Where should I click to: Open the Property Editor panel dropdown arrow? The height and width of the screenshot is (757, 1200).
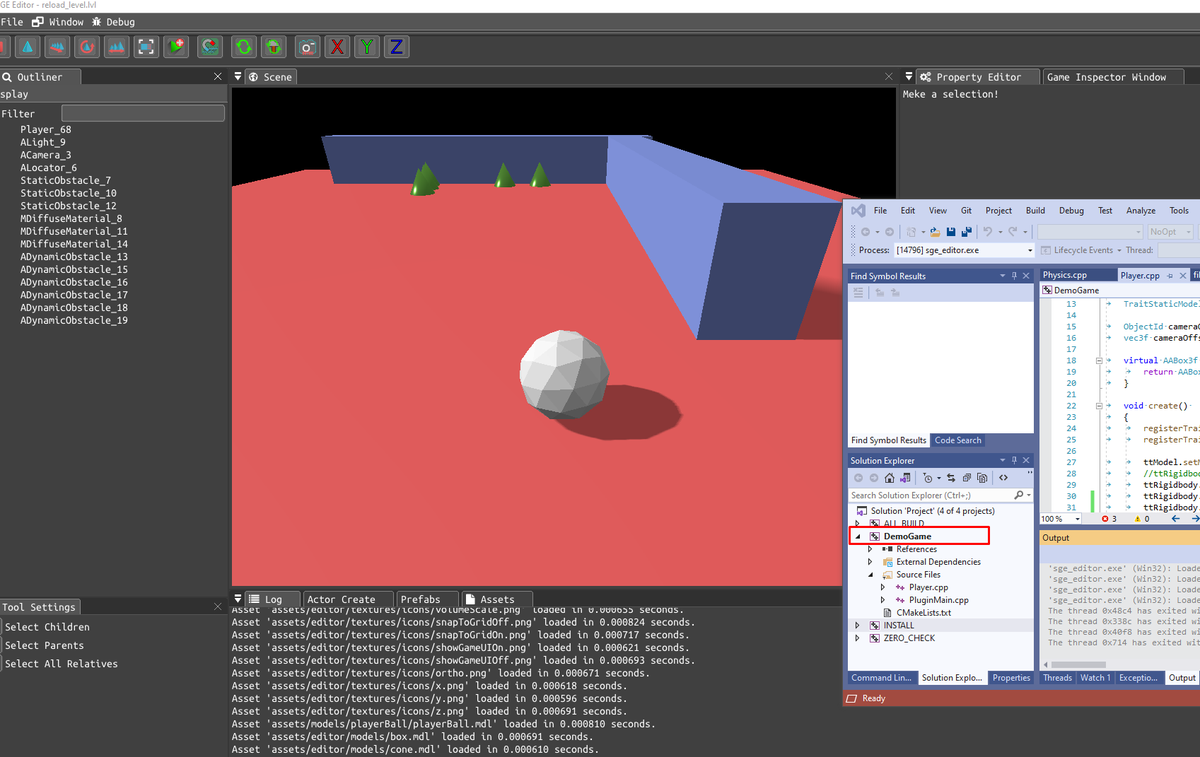[x=908, y=77]
